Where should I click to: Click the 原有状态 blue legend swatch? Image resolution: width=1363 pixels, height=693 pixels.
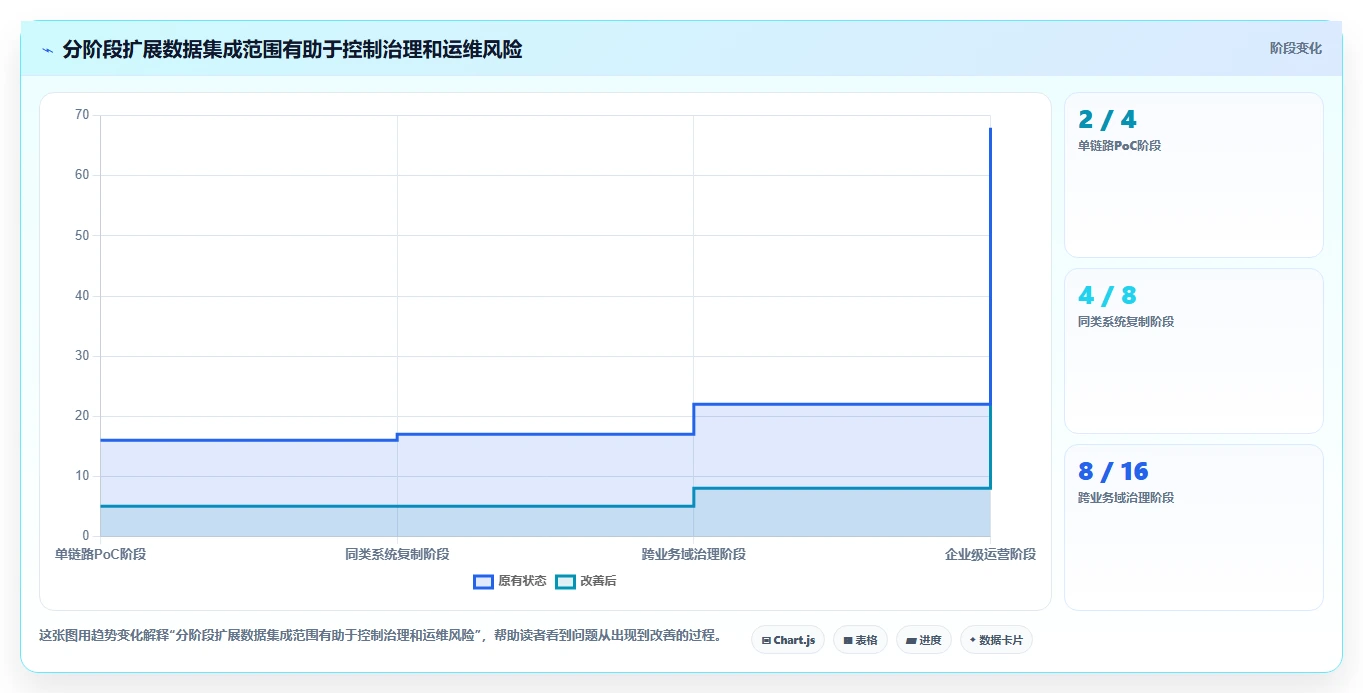(484, 581)
